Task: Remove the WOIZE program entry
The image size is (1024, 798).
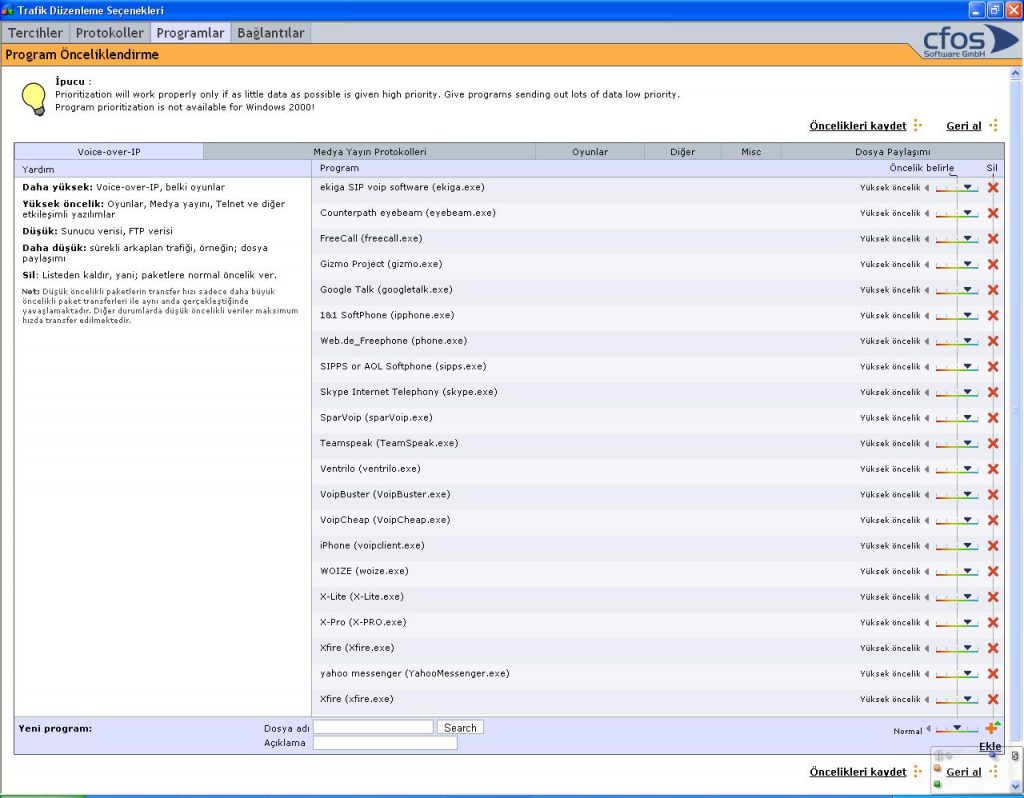Action: [992, 571]
